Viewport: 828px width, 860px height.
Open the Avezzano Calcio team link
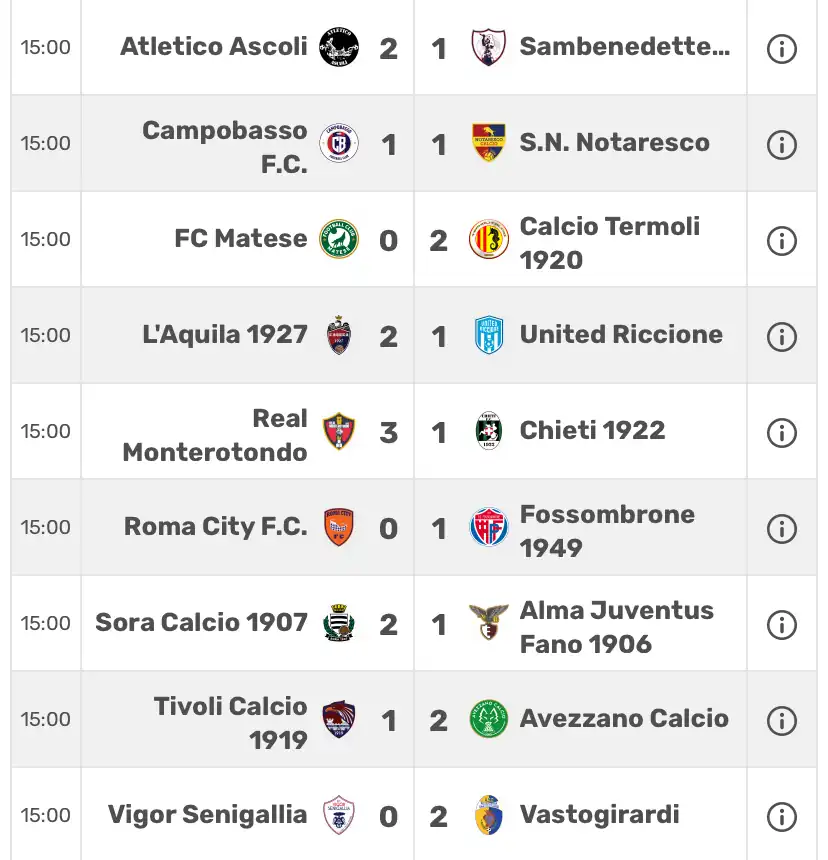click(624, 718)
